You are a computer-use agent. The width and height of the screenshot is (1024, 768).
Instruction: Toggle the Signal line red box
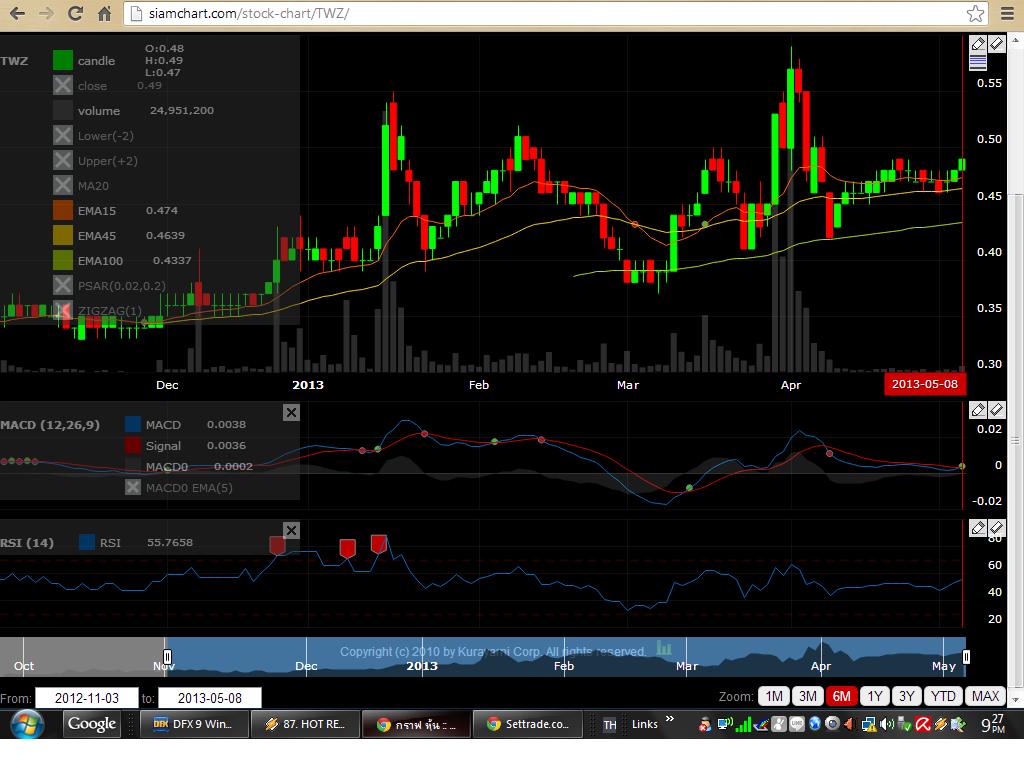(133, 445)
